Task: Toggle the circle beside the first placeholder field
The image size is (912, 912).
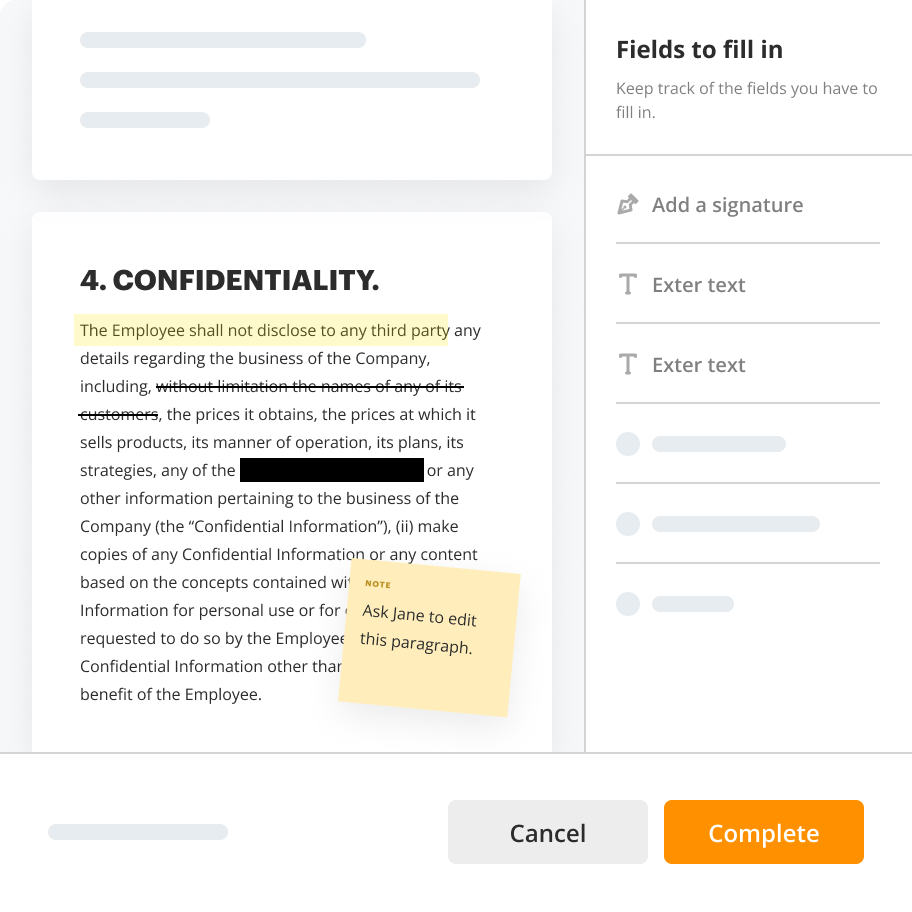Action: click(x=628, y=444)
